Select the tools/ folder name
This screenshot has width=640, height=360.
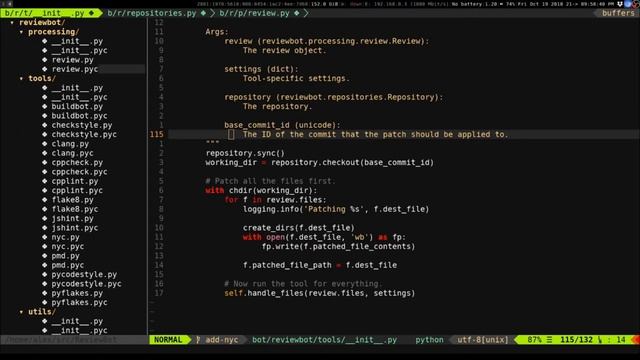pyautogui.click(x=42, y=78)
